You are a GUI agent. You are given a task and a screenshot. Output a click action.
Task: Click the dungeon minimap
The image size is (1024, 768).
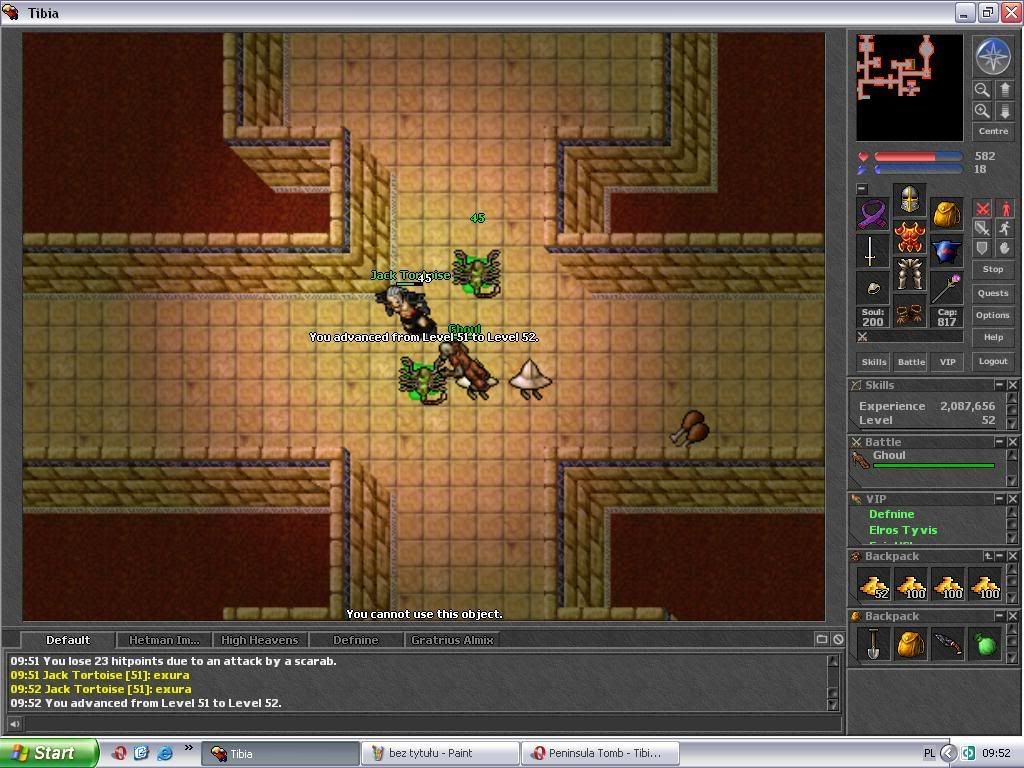tap(909, 88)
